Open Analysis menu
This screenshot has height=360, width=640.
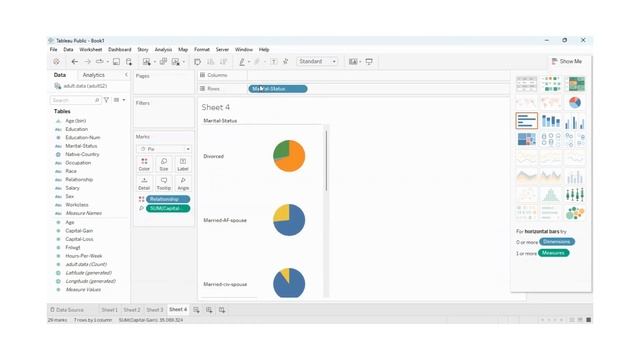point(163,49)
